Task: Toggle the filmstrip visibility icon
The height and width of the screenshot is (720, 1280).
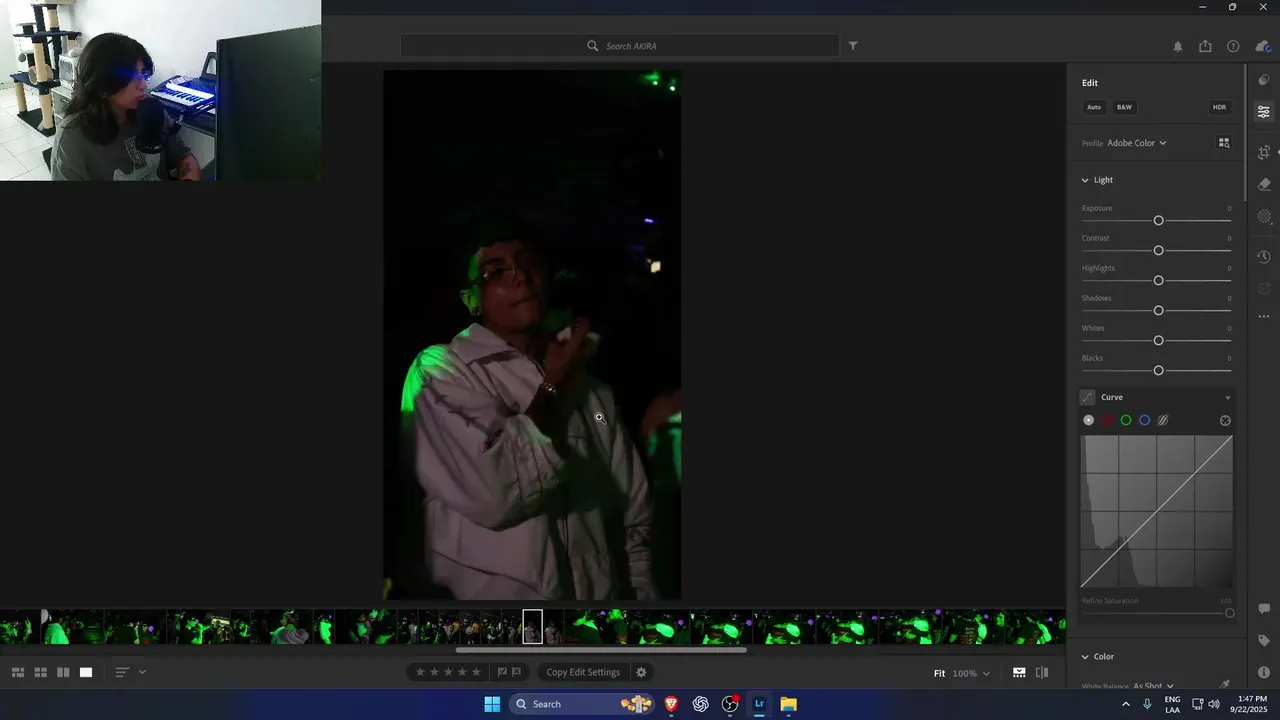Action: click(1019, 673)
